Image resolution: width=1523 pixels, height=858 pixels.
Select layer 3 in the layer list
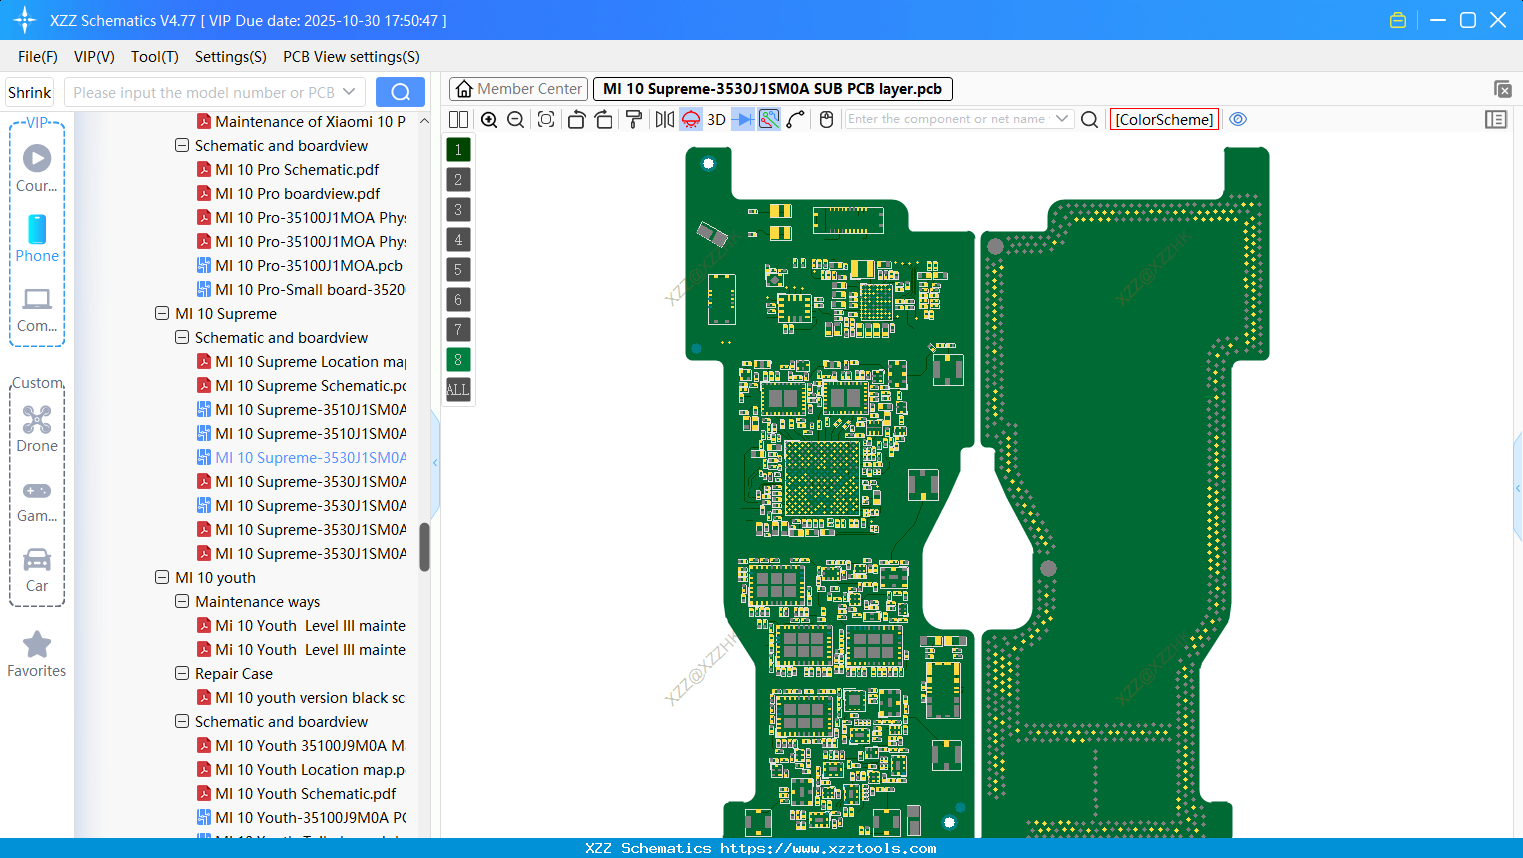point(457,209)
